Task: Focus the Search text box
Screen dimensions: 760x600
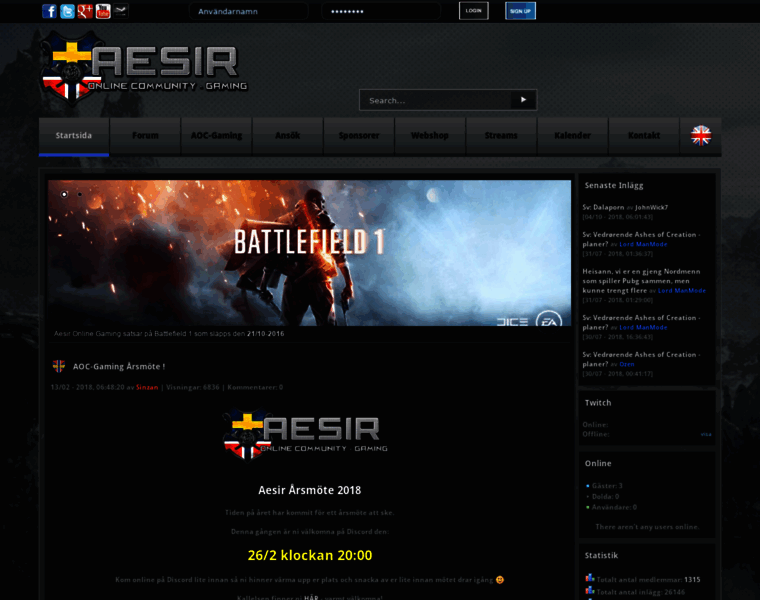Action: 435,100
